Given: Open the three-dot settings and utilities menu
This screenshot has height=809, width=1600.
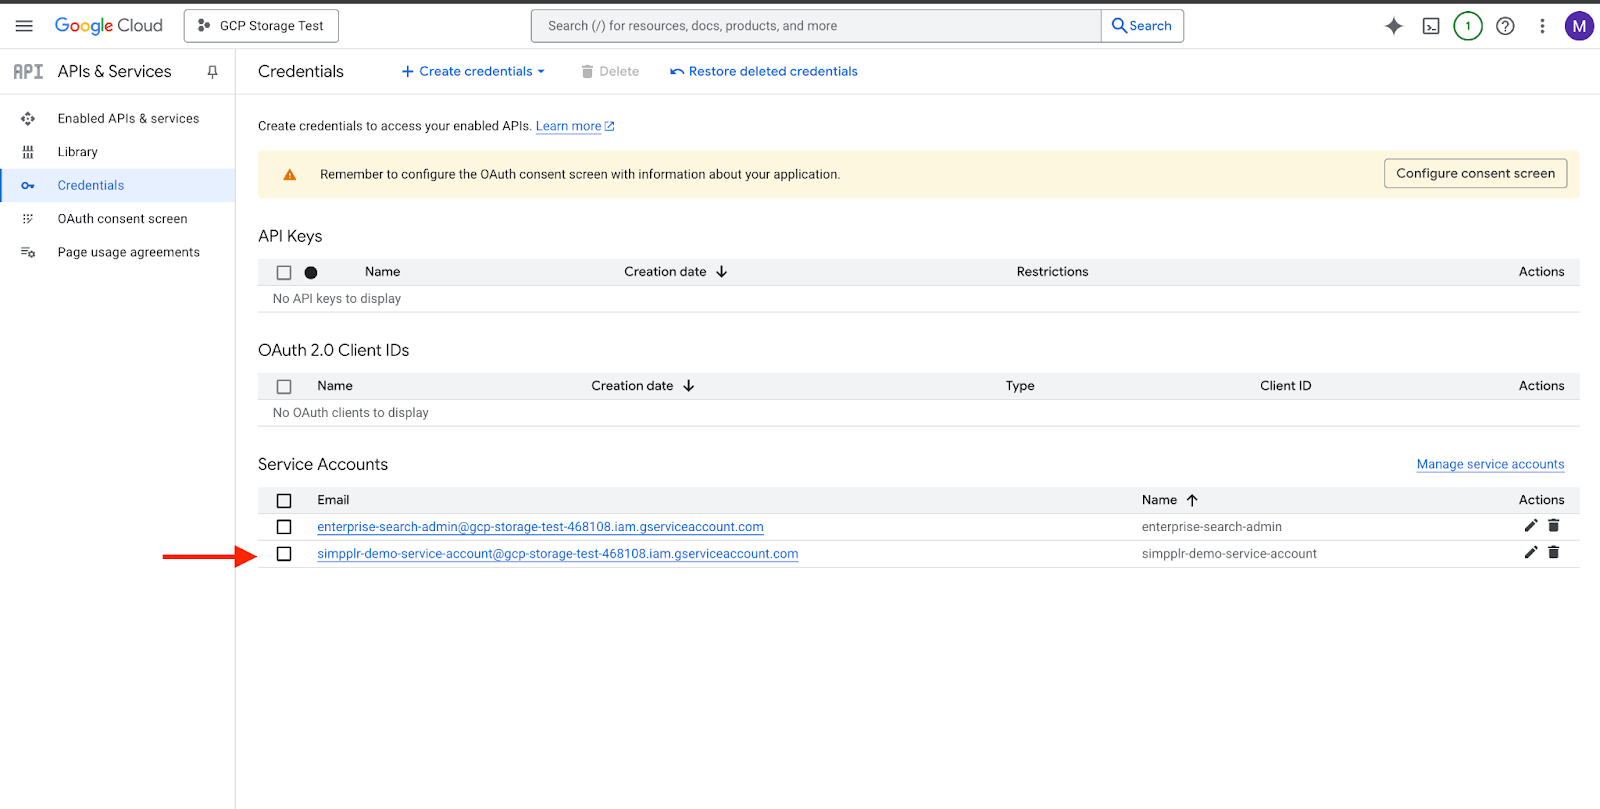Looking at the screenshot, I should (1542, 26).
